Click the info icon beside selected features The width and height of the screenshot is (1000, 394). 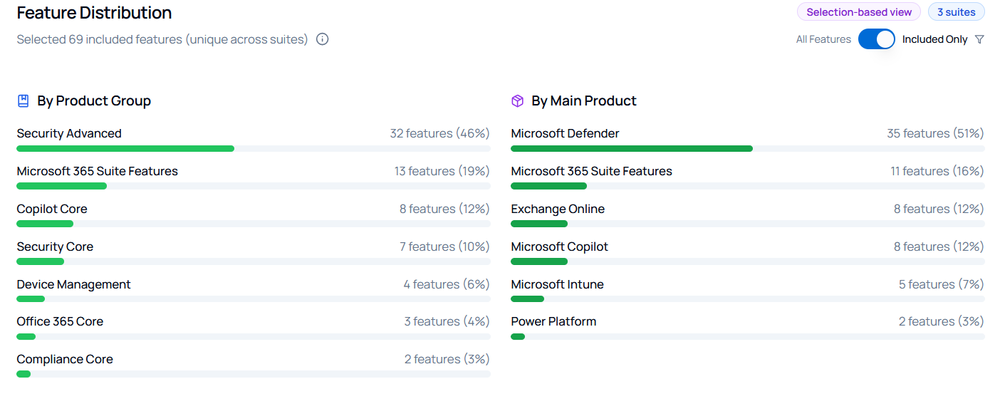coord(323,40)
